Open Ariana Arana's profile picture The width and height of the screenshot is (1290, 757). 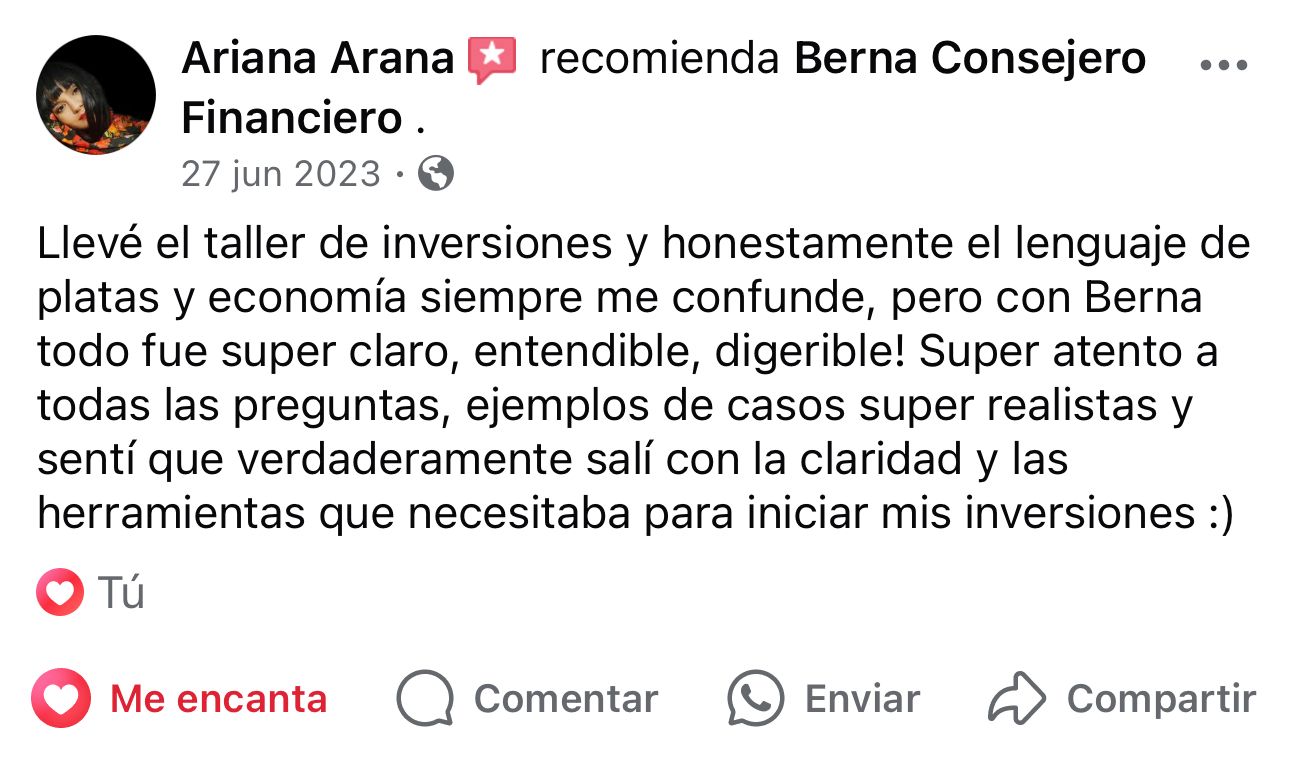pyautogui.click(x=96, y=95)
